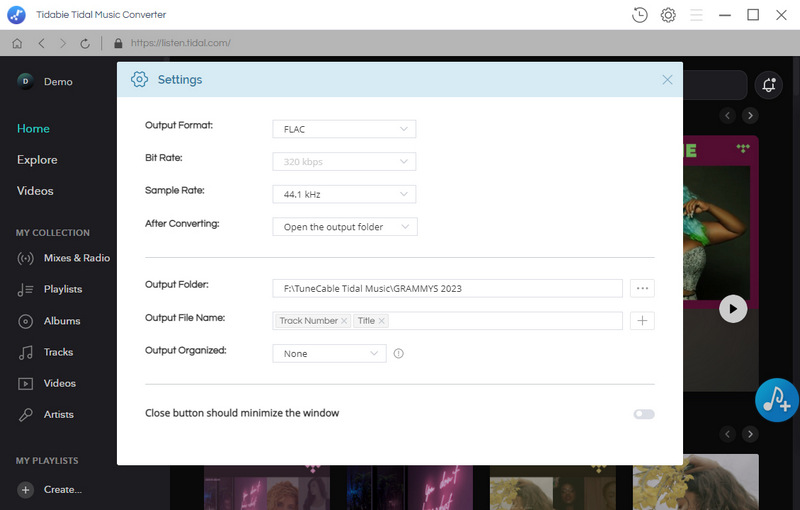
Task: Open the Output Organized None dropdown
Action: tap(329, 353)
